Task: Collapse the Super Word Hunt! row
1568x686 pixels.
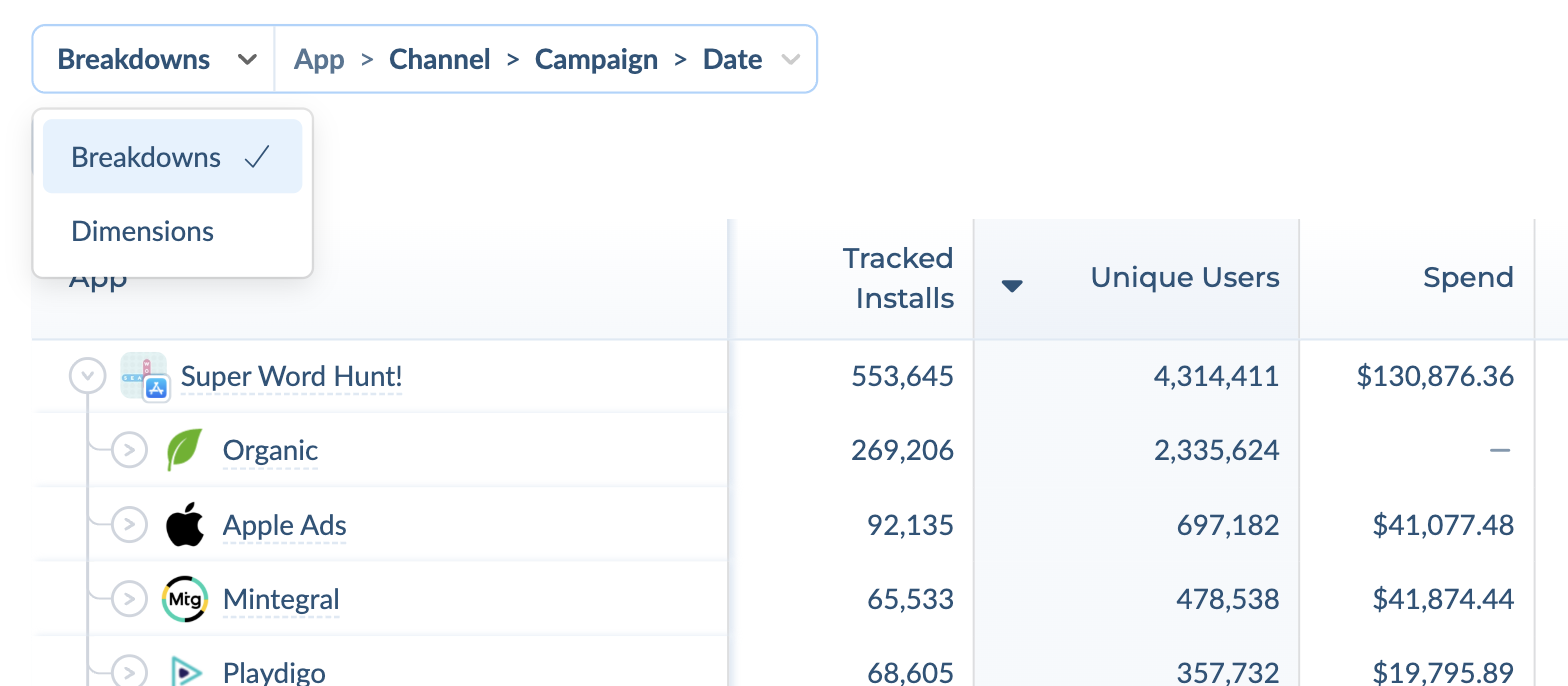Action: pos(87,376)
